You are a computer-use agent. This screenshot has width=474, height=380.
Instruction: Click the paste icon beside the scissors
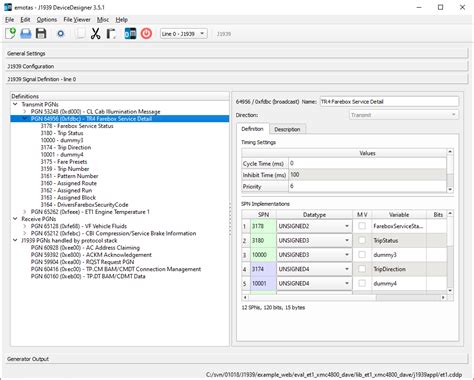point(111,34)
